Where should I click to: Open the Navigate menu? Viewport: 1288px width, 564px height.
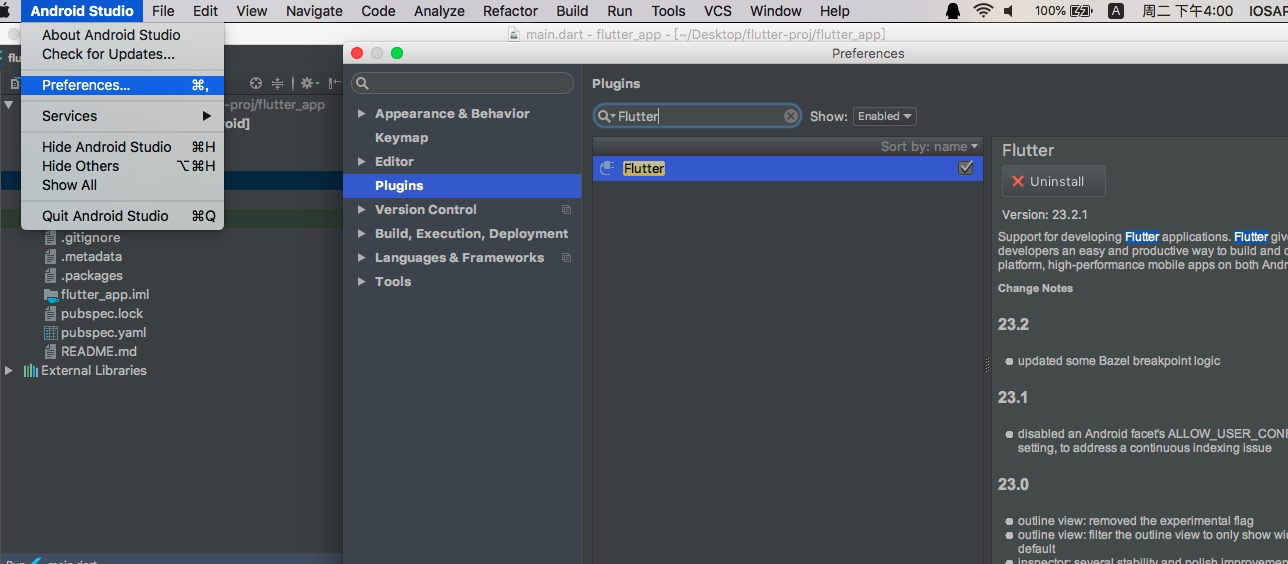click(x=314, y=11)
